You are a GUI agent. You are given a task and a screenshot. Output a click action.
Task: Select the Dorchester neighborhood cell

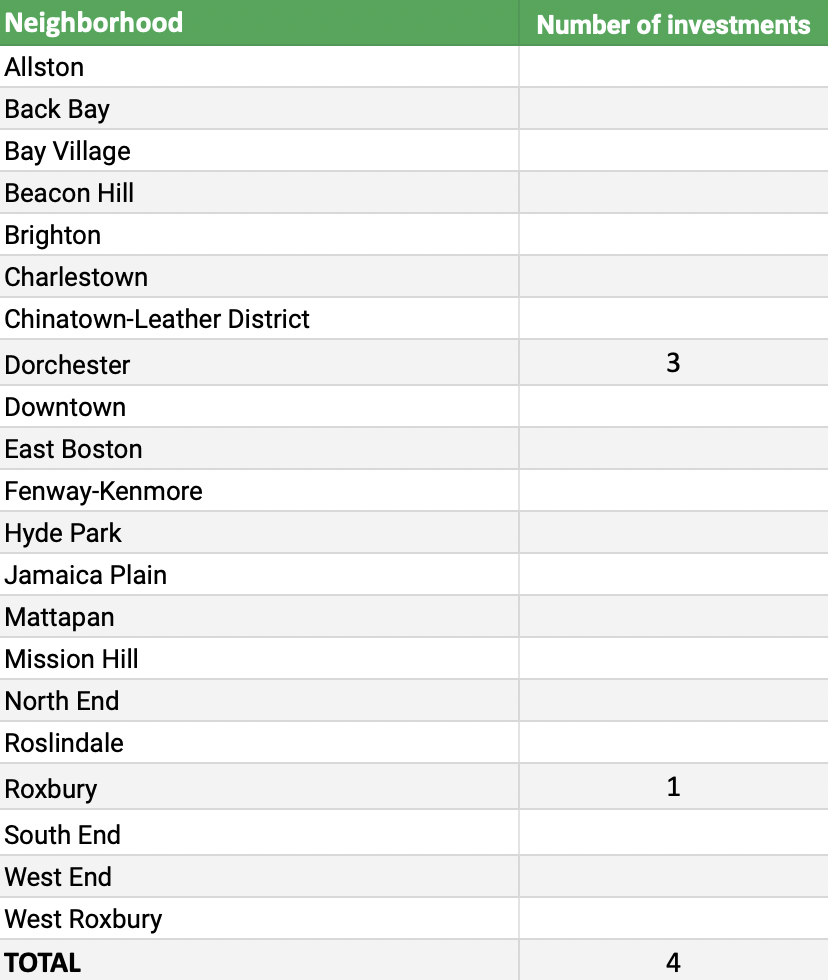point(67,364)
